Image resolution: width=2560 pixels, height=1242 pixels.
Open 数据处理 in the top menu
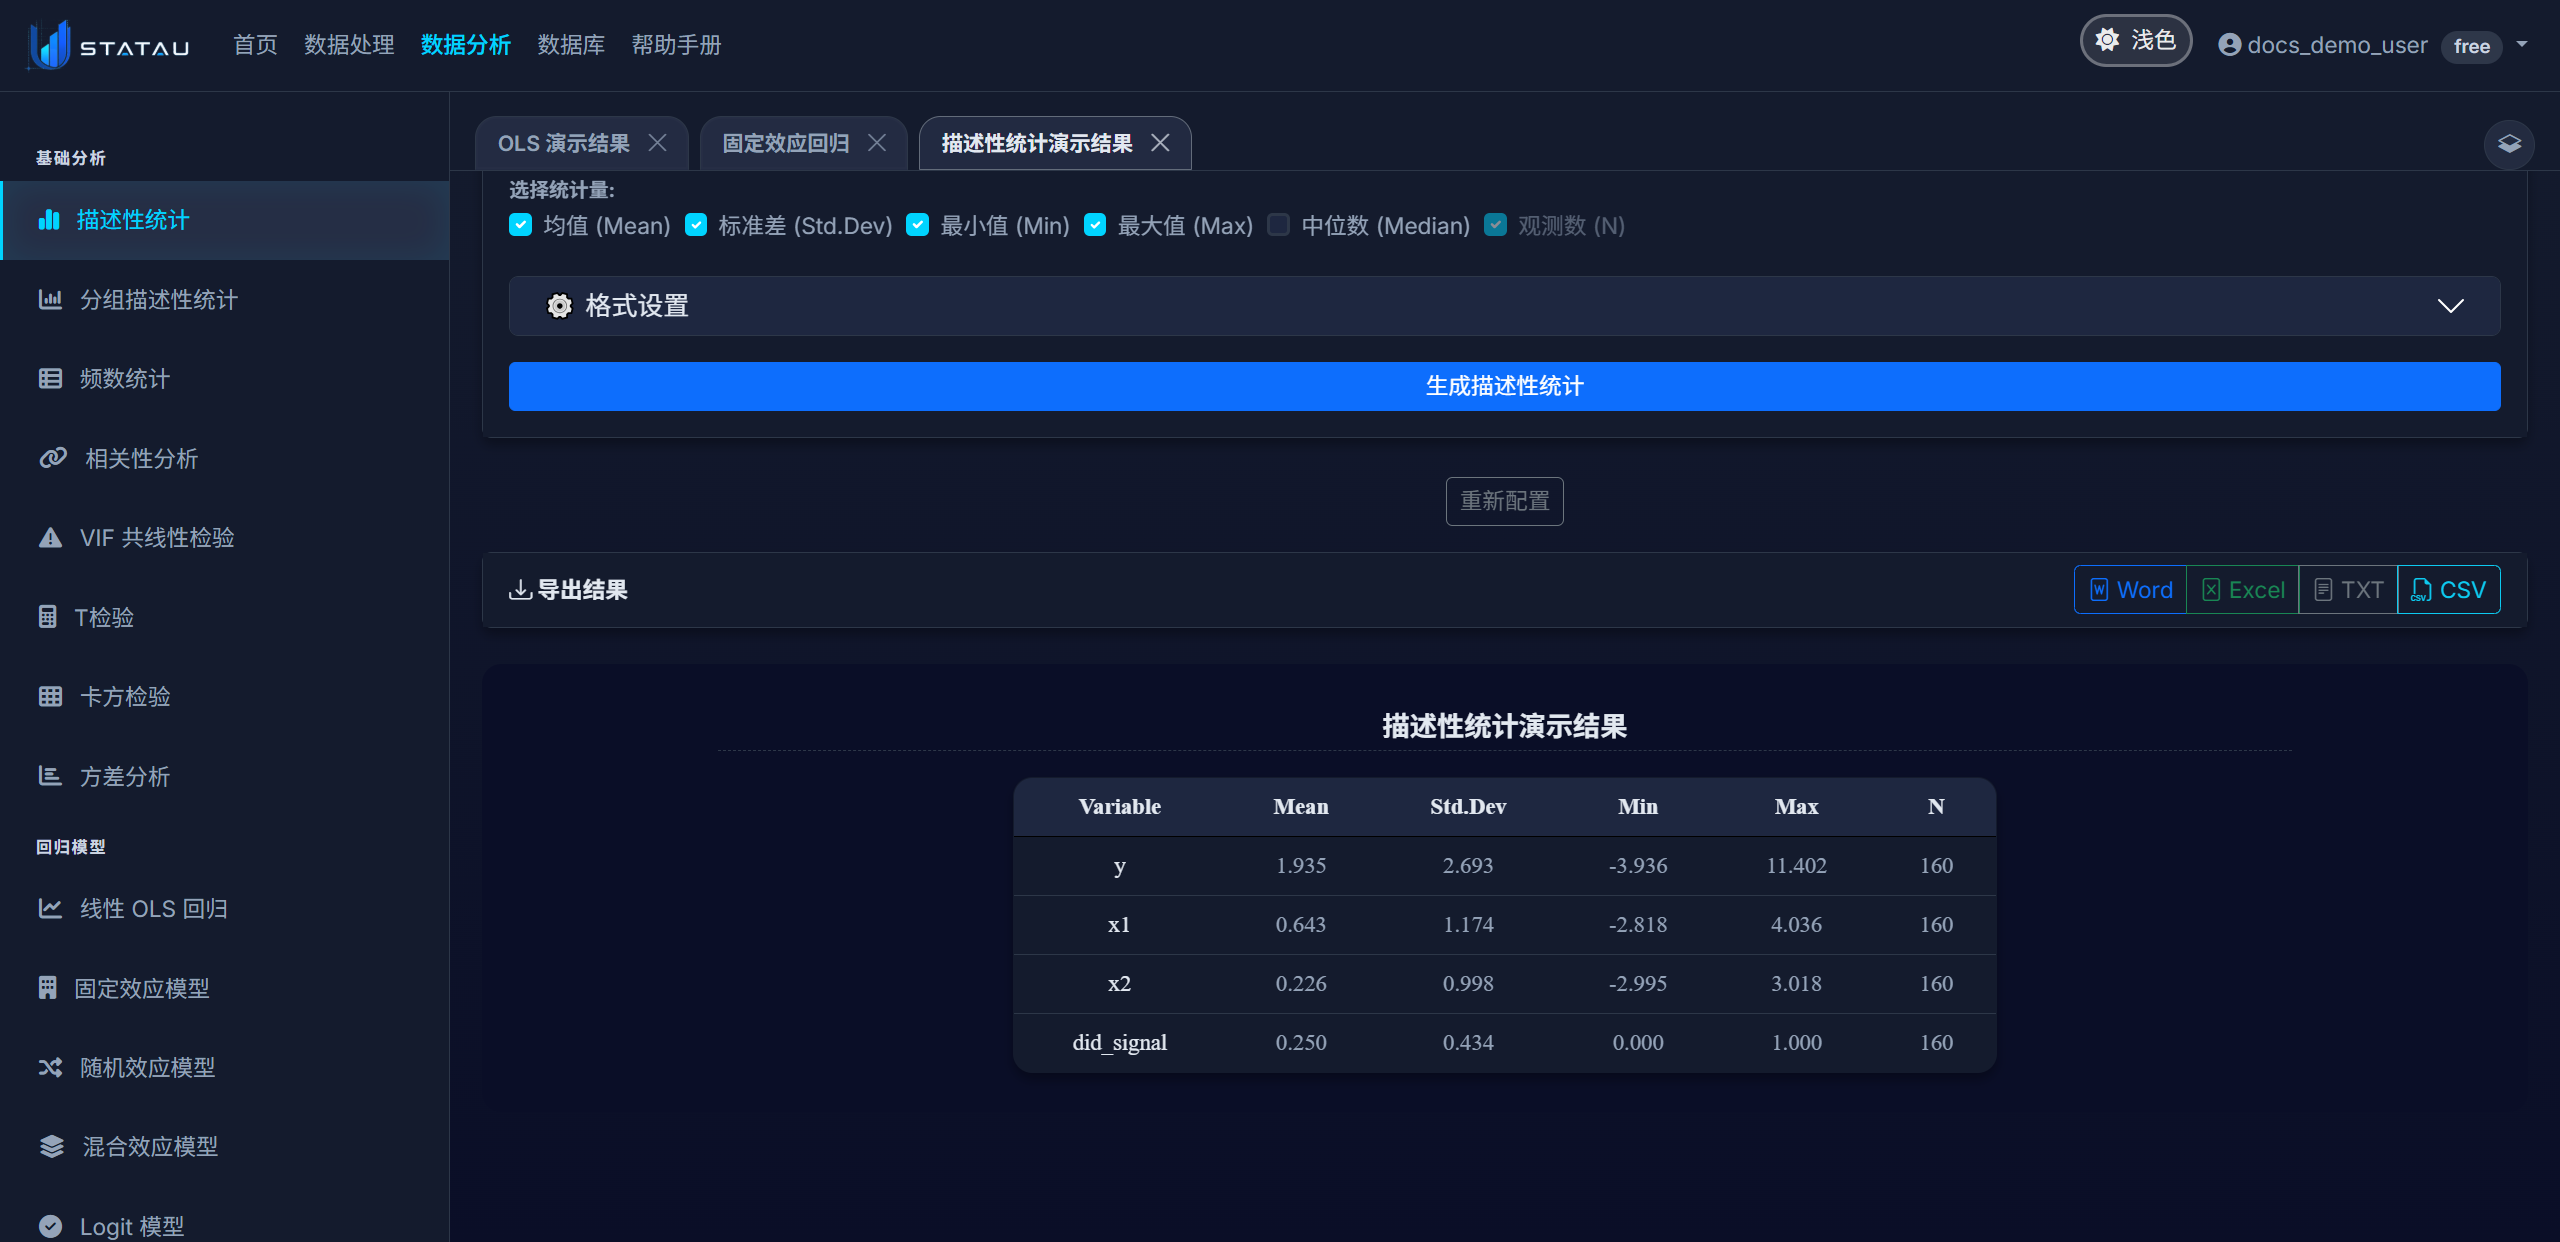point(349,45)
